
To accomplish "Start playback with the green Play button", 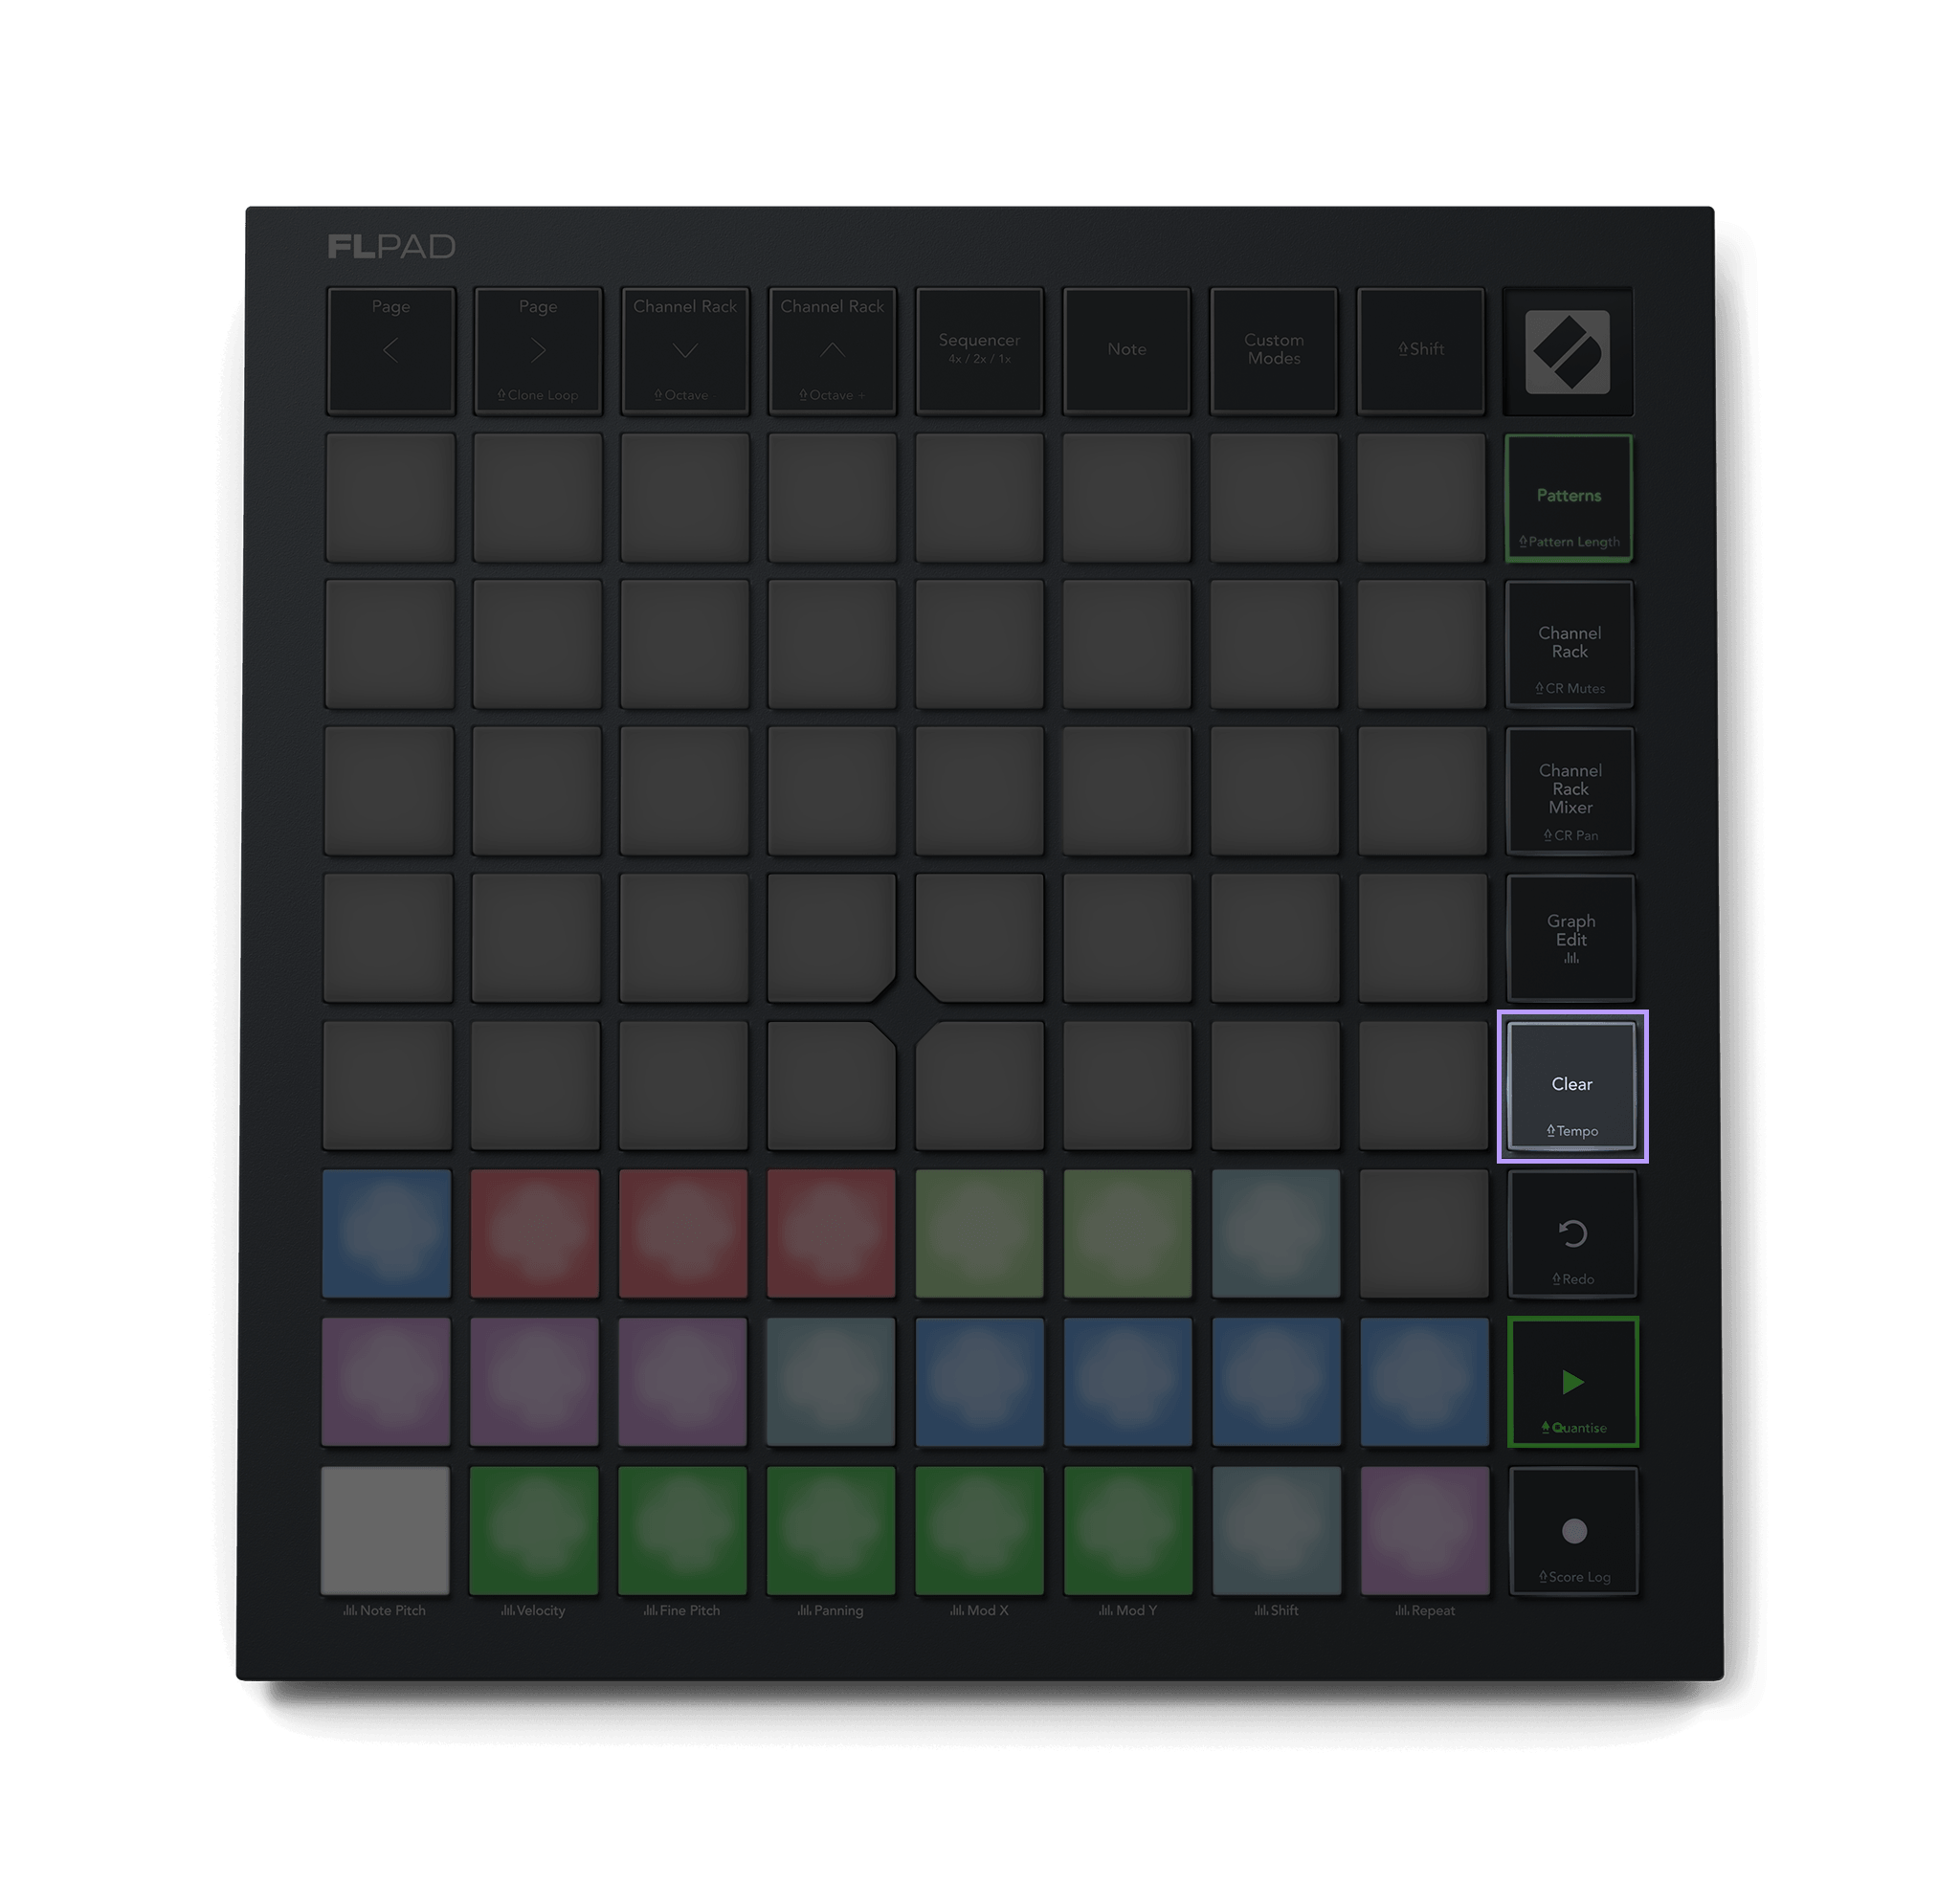I will pyautogui.click(x=1573, y=1382).
